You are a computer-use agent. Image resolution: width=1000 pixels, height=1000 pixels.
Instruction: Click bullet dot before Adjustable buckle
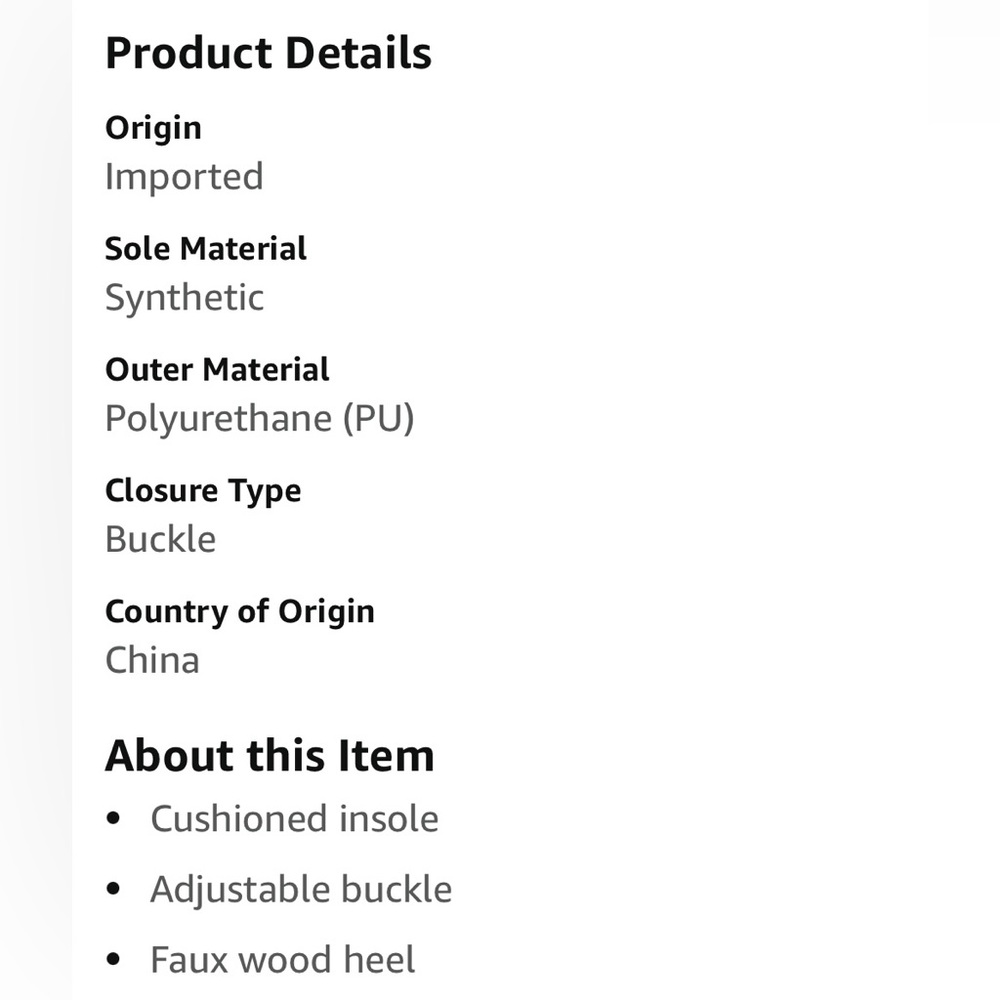click(x=114, y=888)
